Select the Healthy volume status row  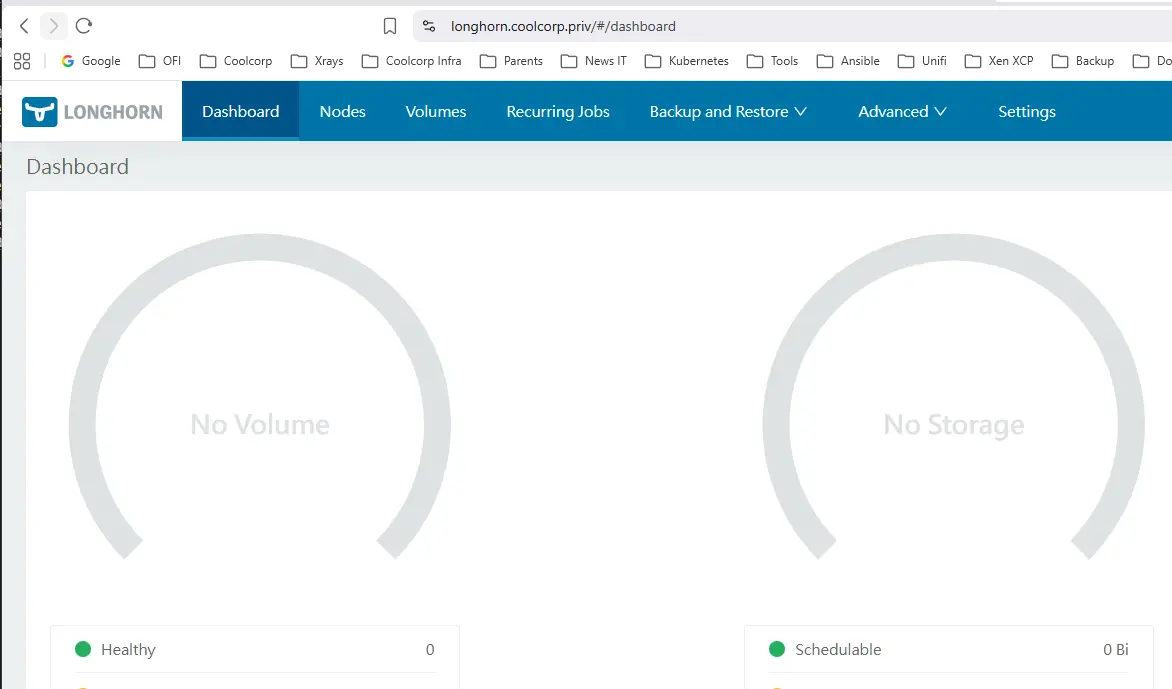255,649
